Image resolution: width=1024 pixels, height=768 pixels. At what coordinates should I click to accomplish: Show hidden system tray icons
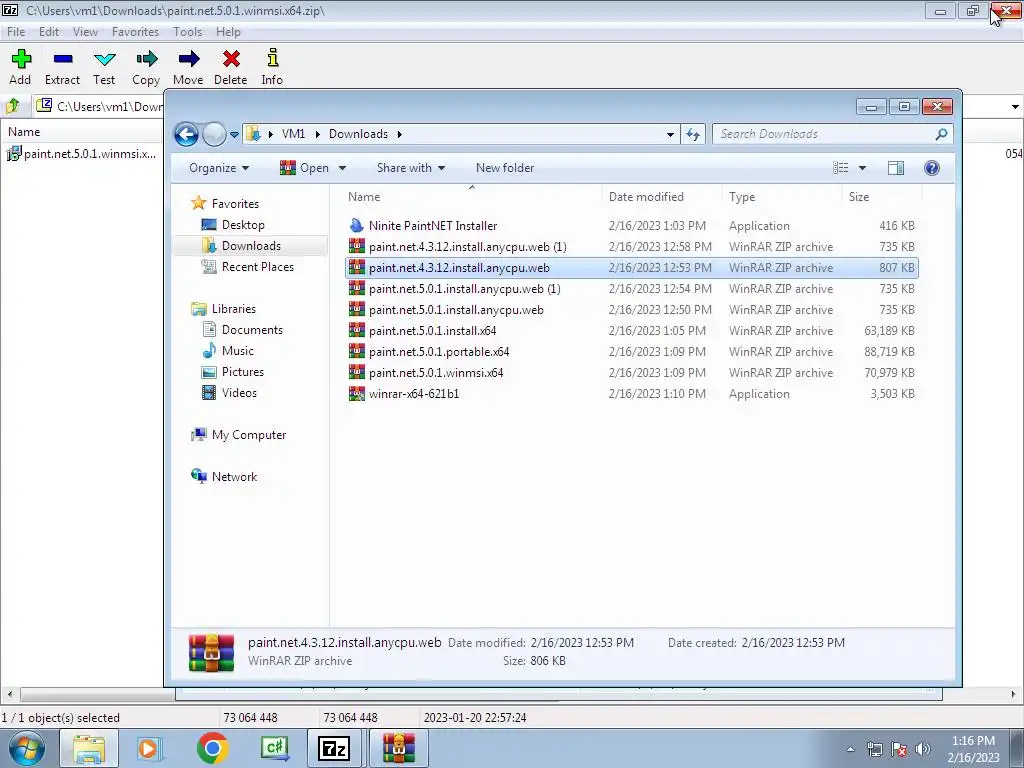coord(850,749)
